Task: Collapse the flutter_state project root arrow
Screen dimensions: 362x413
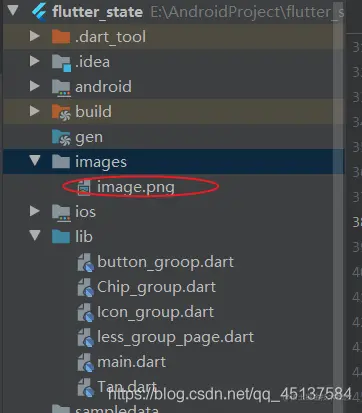Action: tap(13, 10)
